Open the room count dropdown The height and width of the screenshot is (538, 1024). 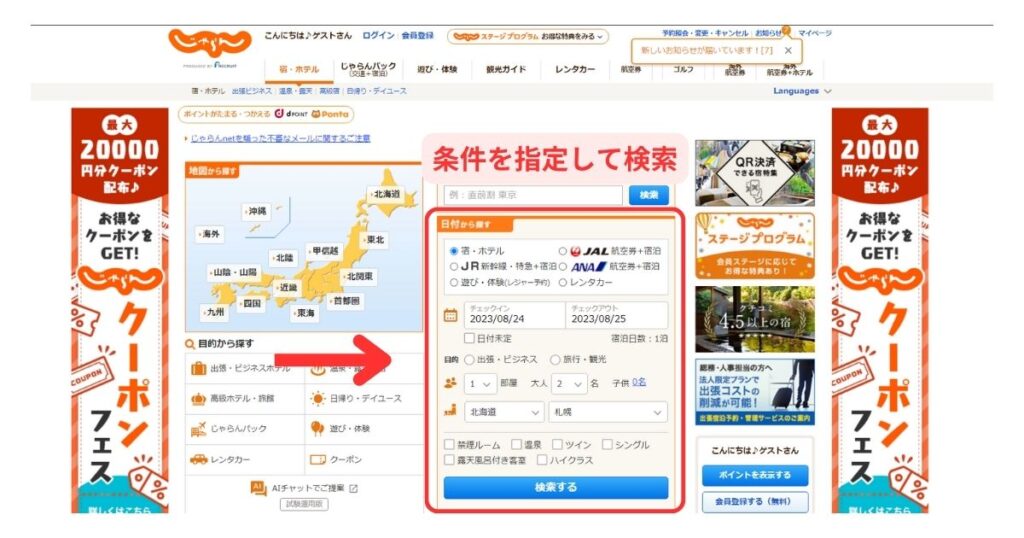[480, 384]
